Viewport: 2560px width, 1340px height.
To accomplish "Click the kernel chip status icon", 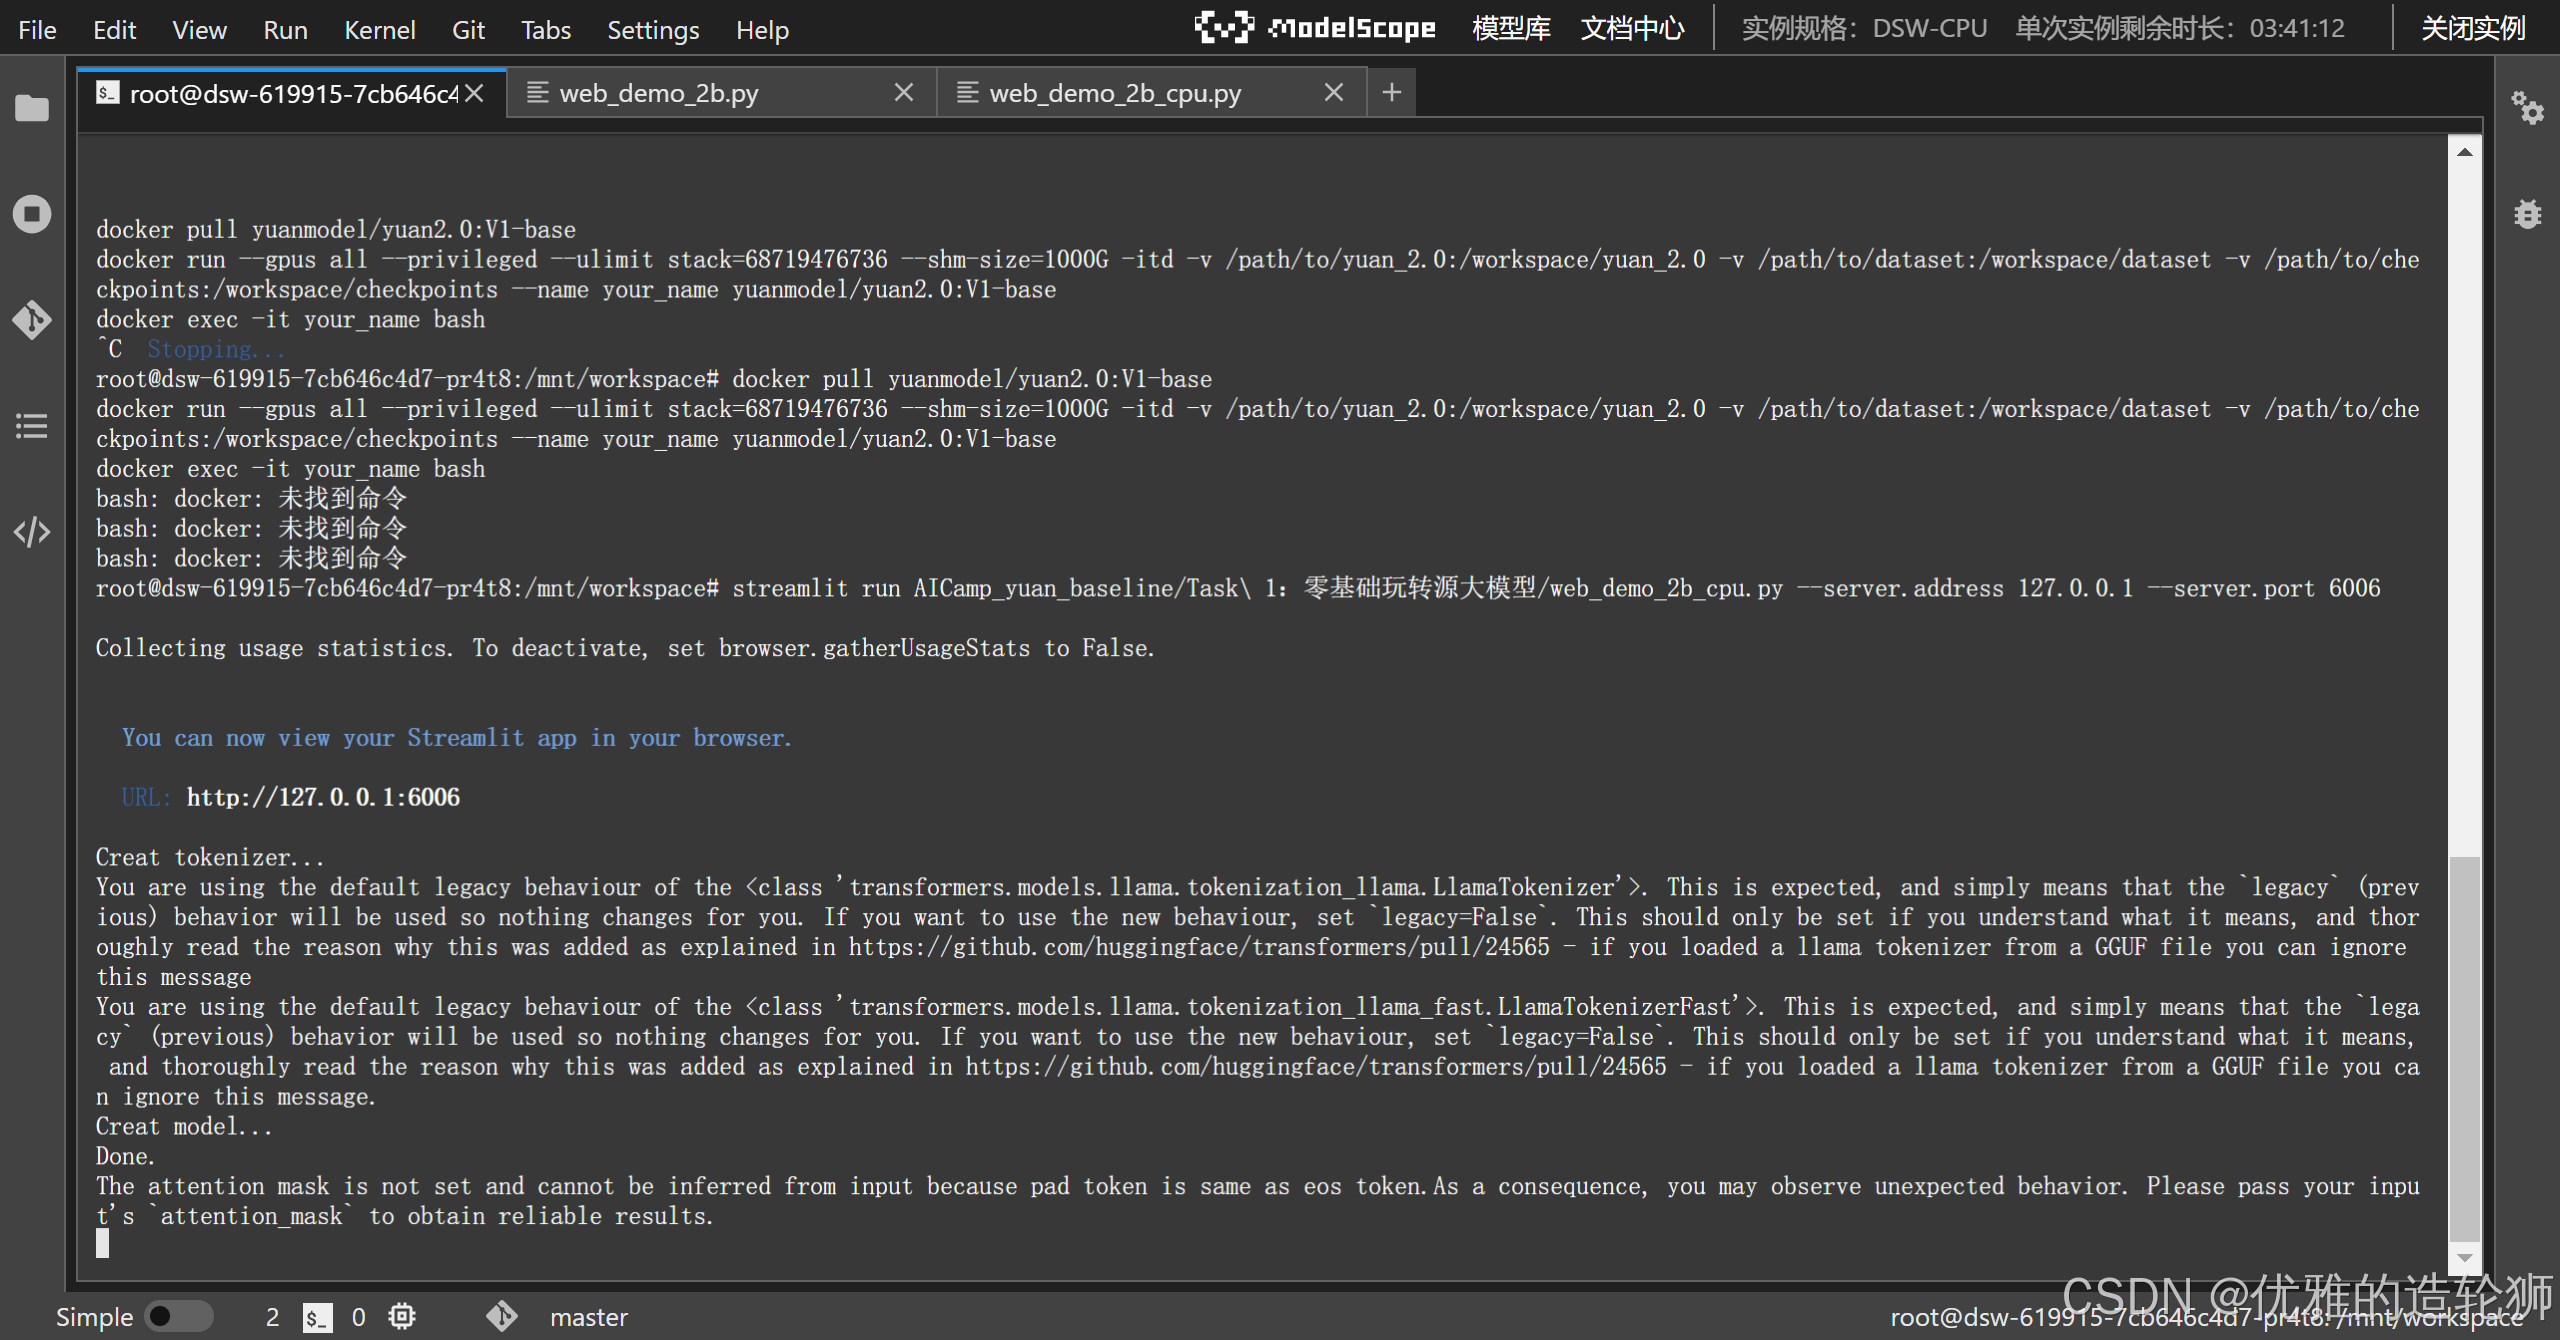I will tap(402, 1317).
